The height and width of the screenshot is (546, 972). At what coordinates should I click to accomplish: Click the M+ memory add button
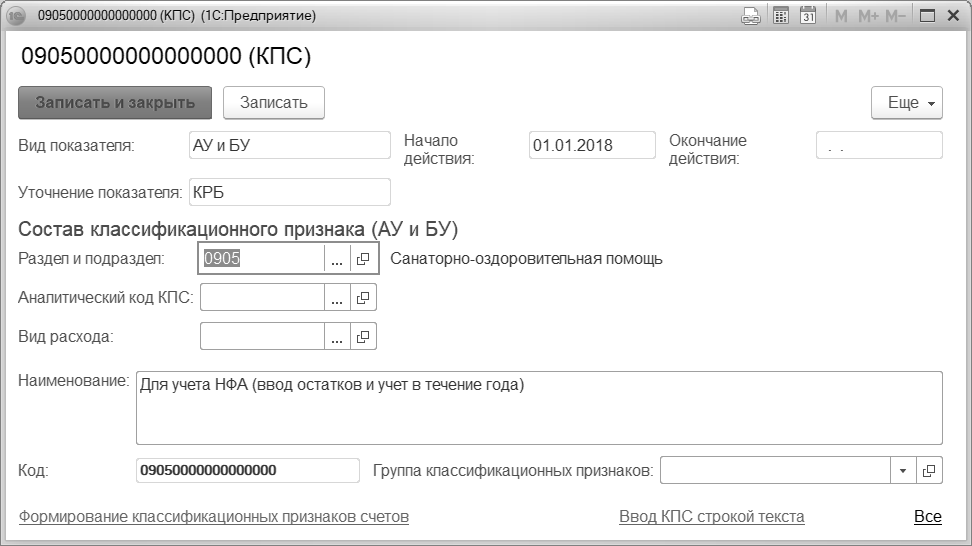click(868, 16)
